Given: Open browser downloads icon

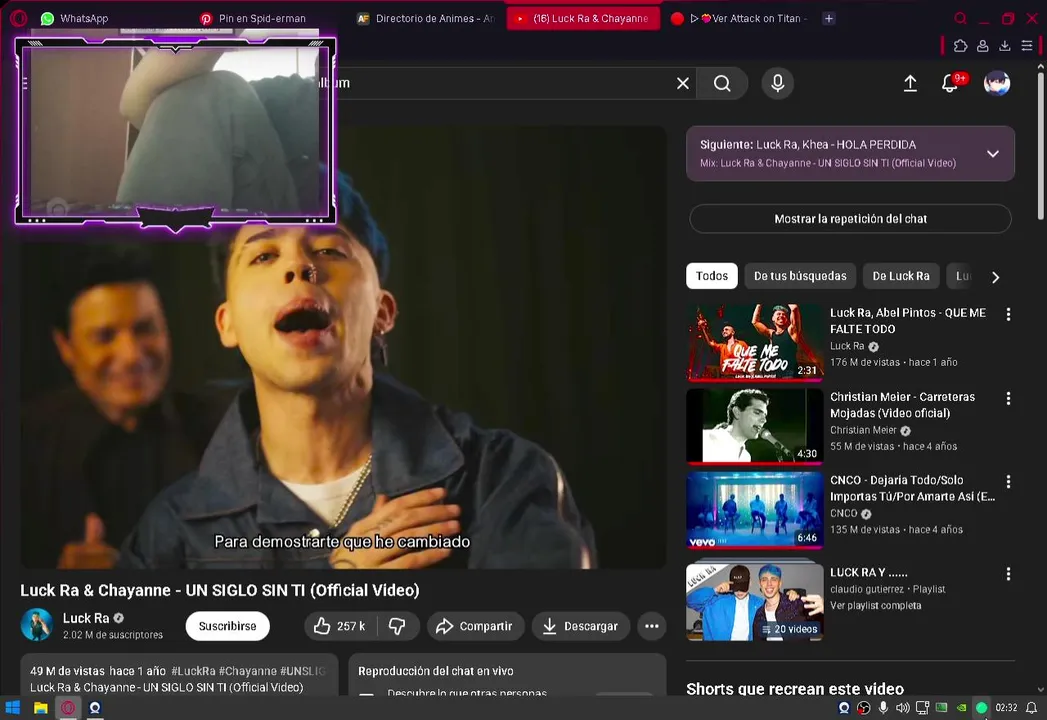Looking at the screenshot, I should [x=1004, y=45].
